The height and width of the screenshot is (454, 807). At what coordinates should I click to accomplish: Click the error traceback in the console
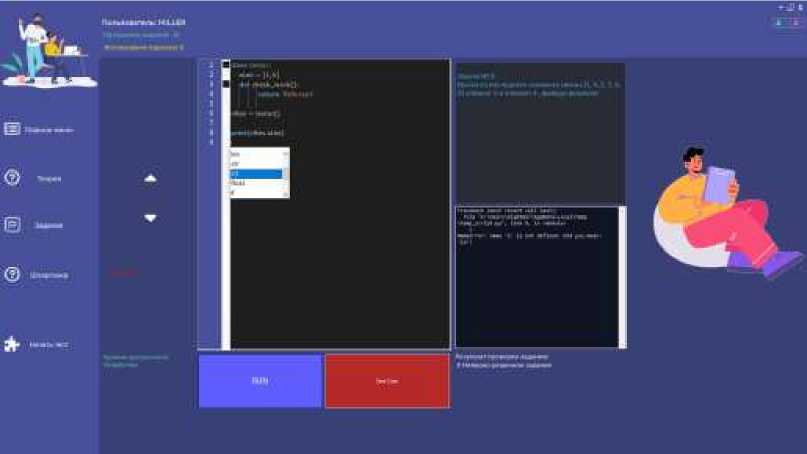pyautogui.click(x=529, y=226)
